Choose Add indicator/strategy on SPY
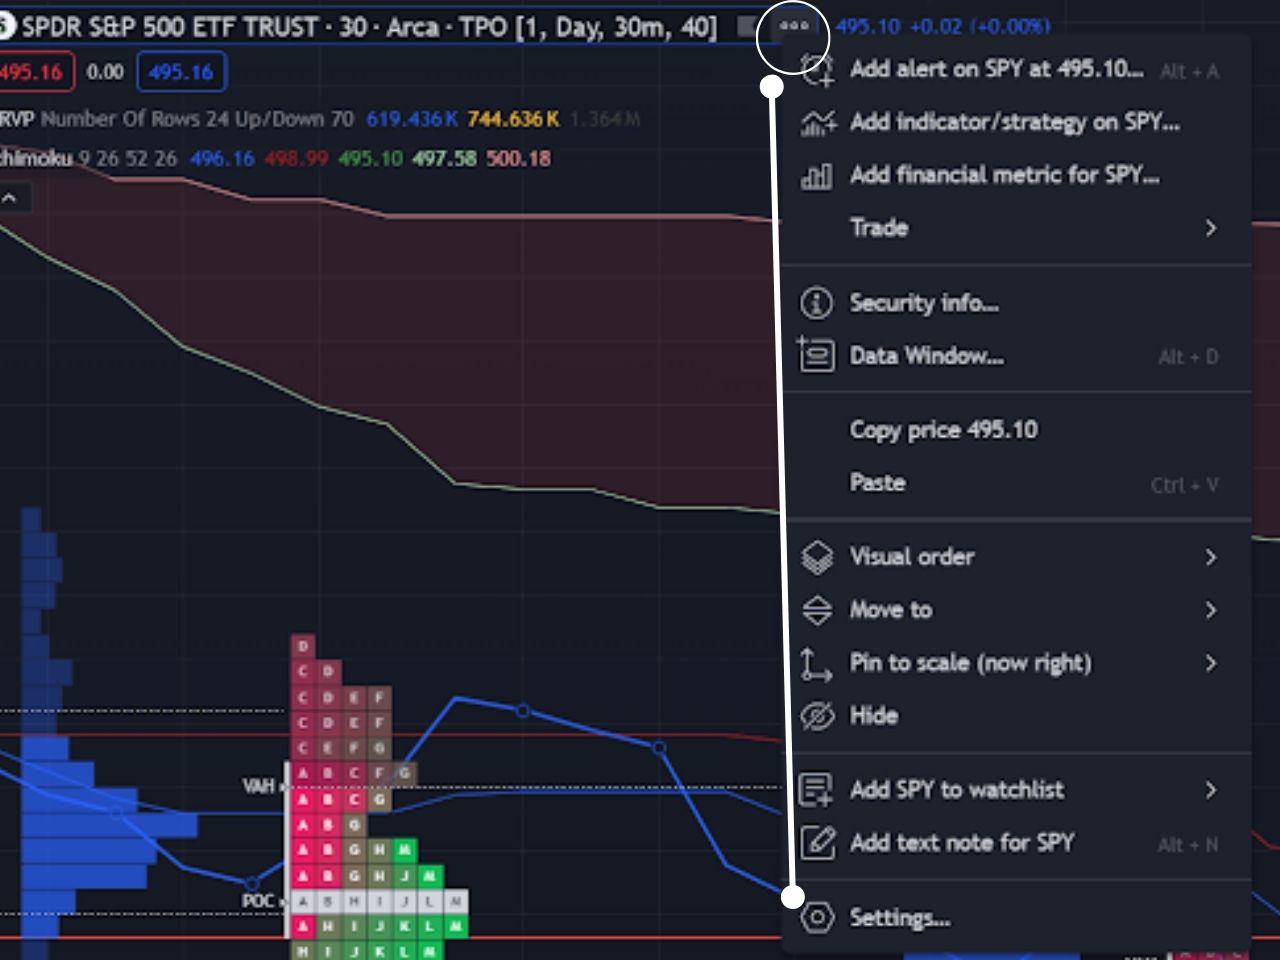This screenshot has width=1280, height=960. [x=1014, y=122]
